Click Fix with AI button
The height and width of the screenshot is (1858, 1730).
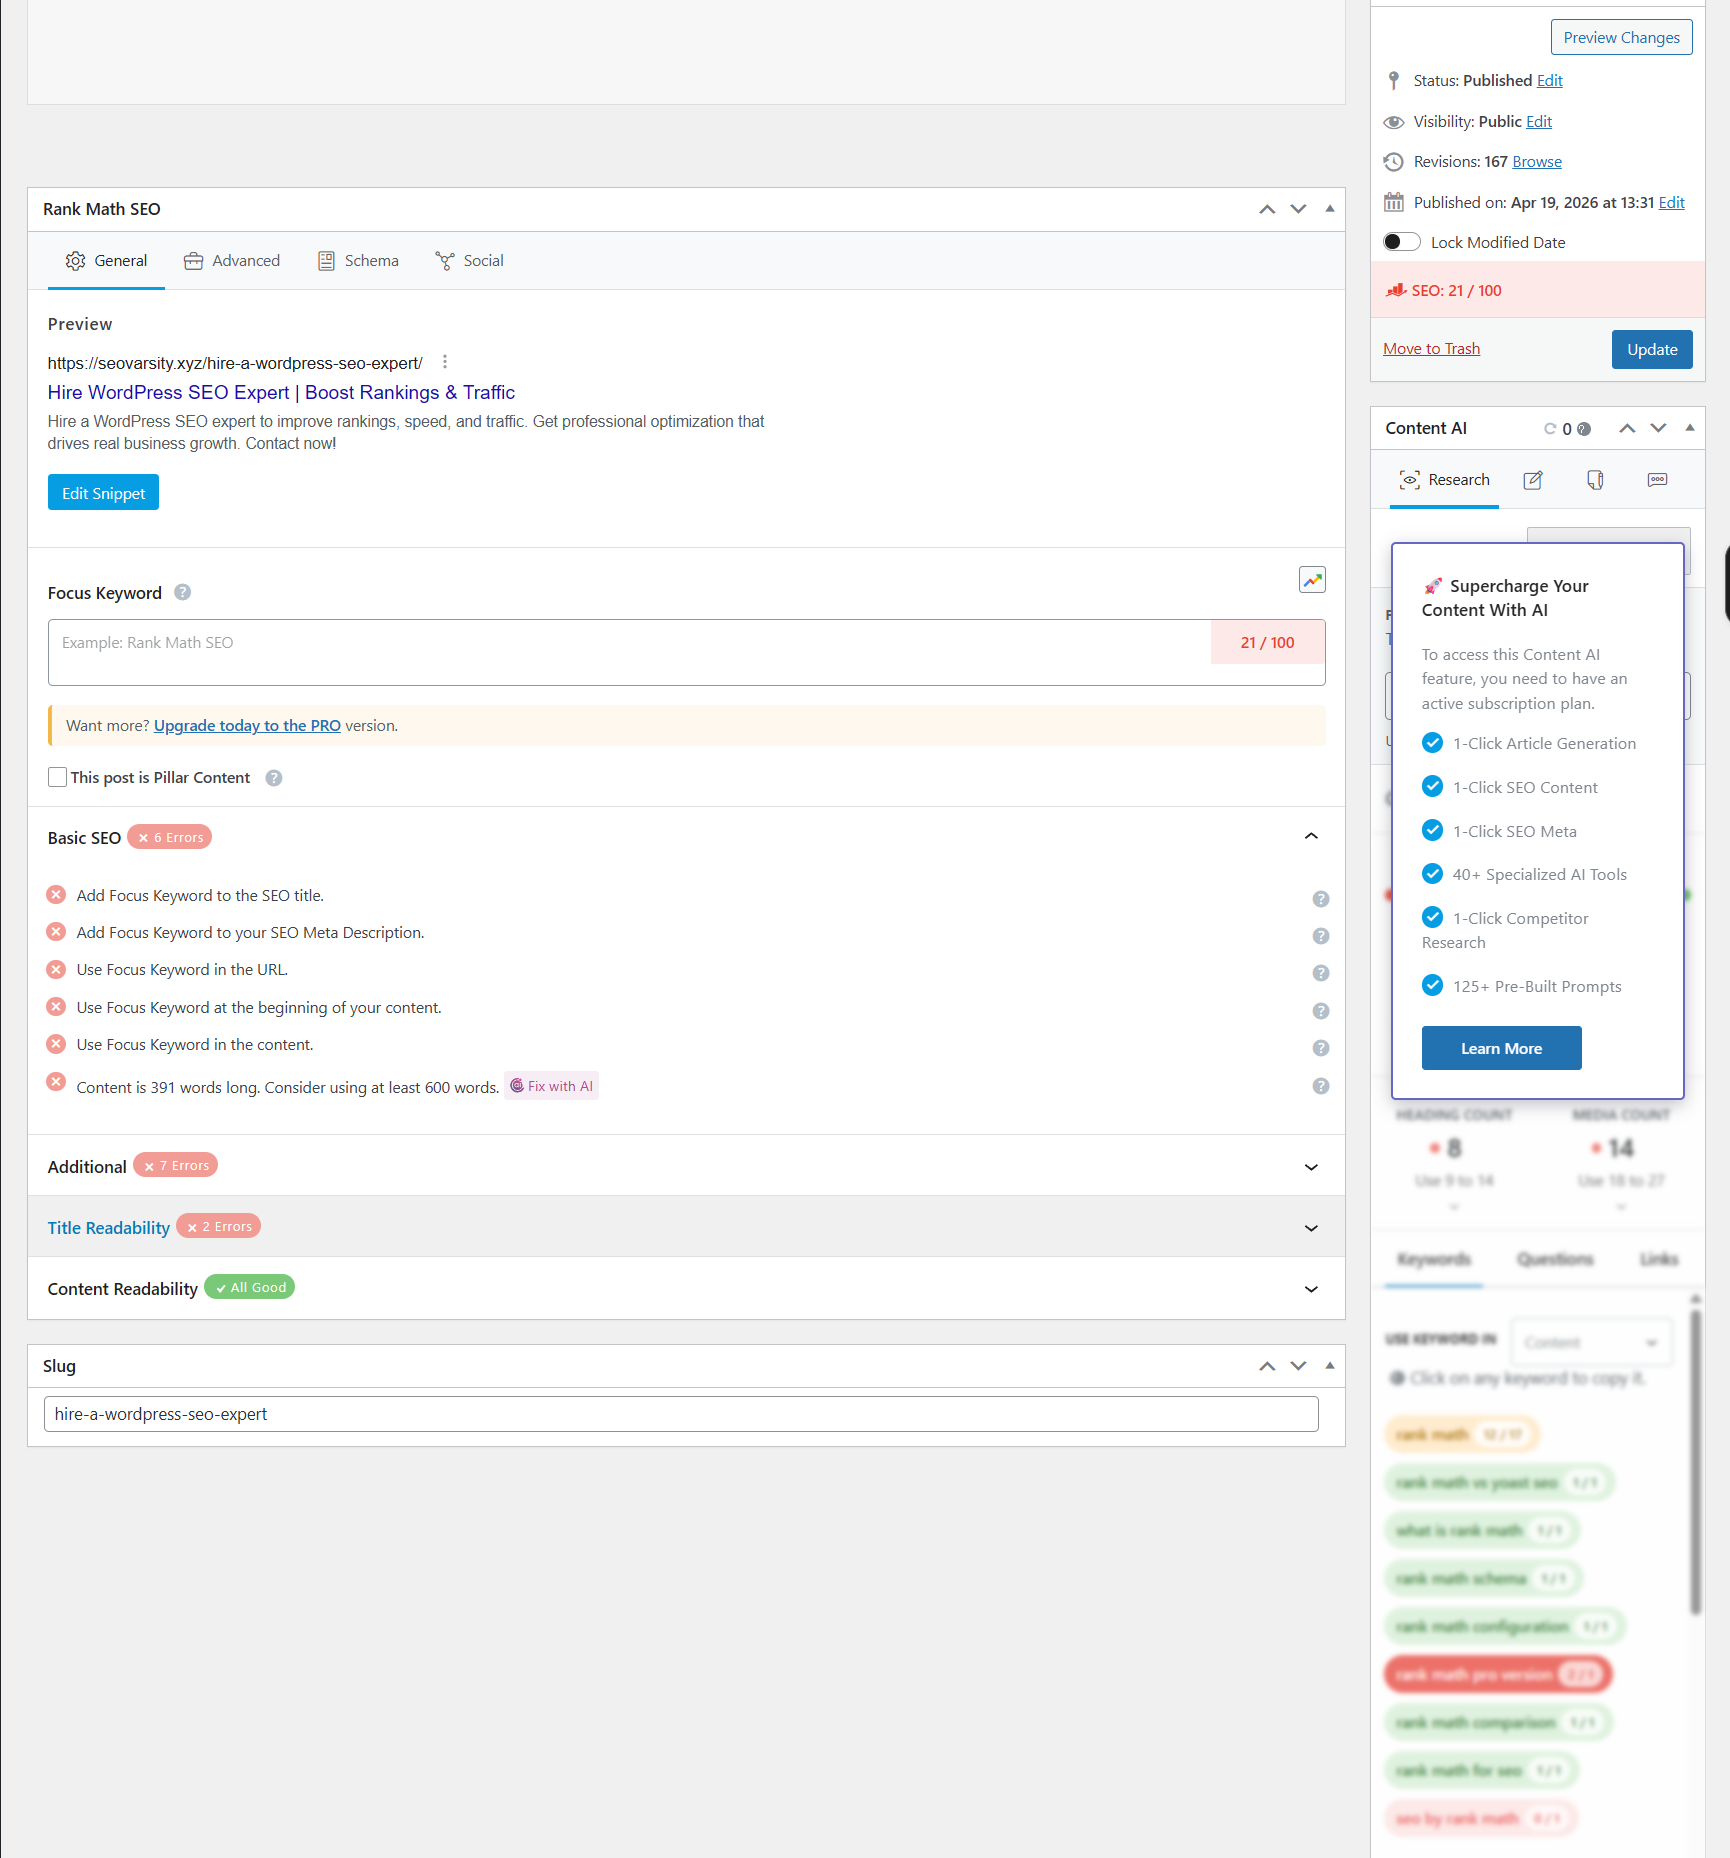(551, 1086)
